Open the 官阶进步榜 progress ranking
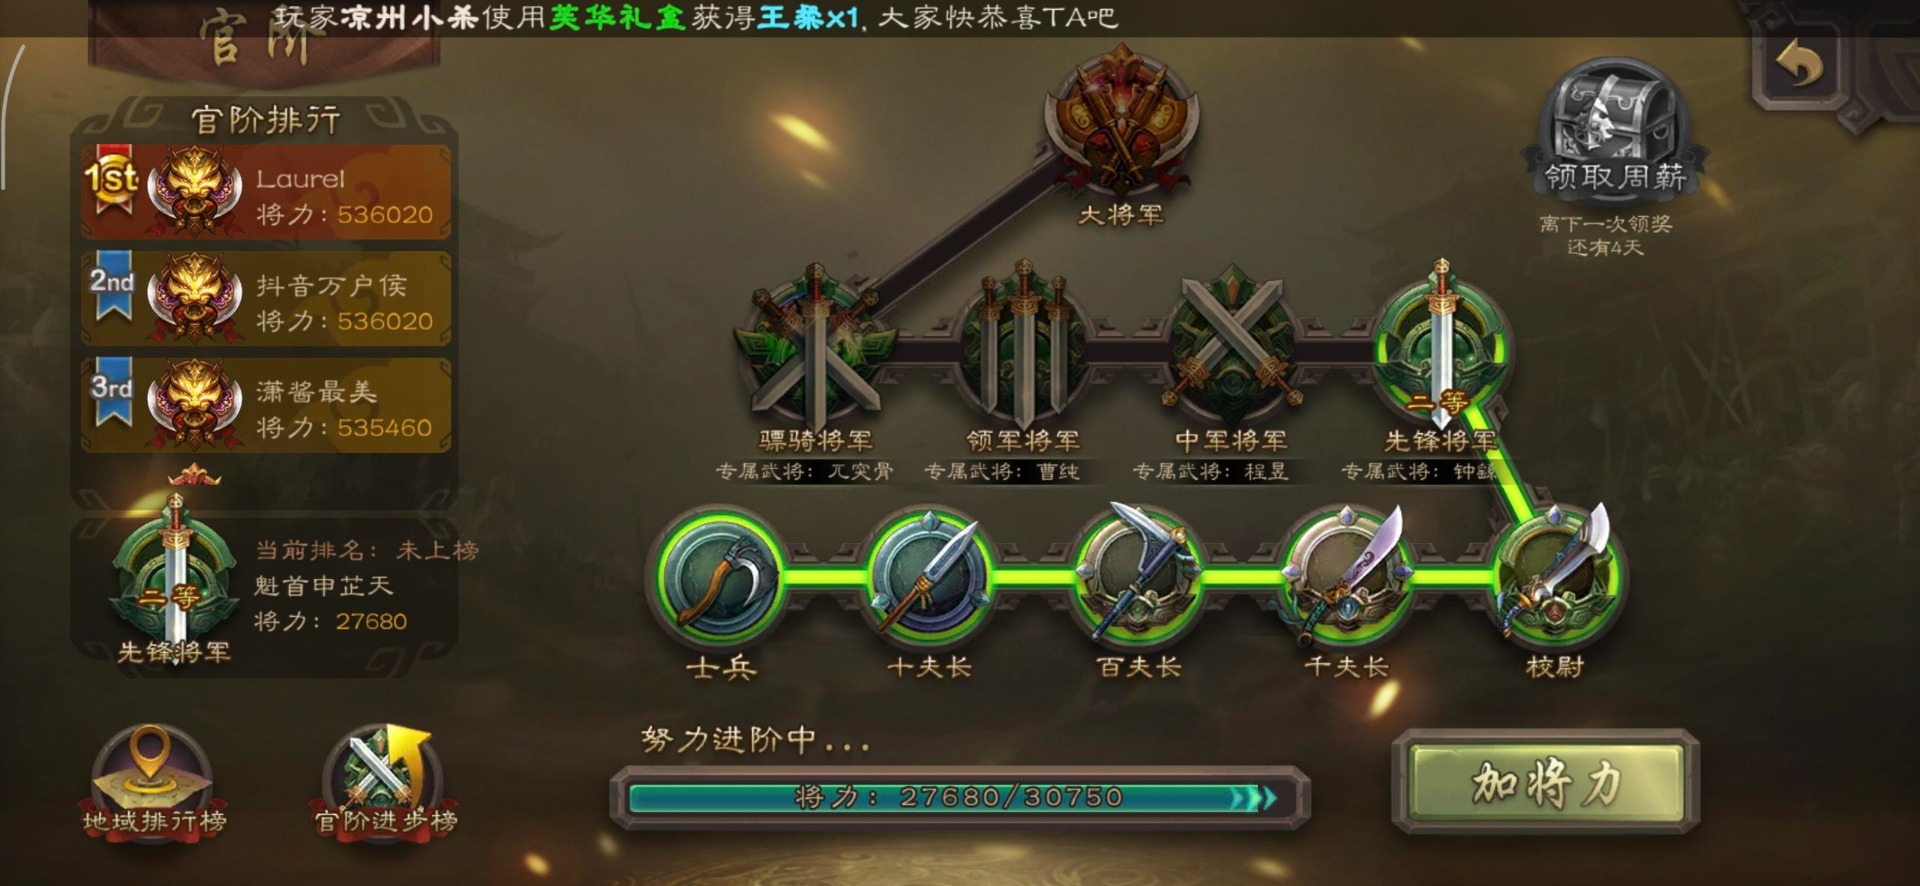Screen dimensions: 1920x886 [386, 782]
